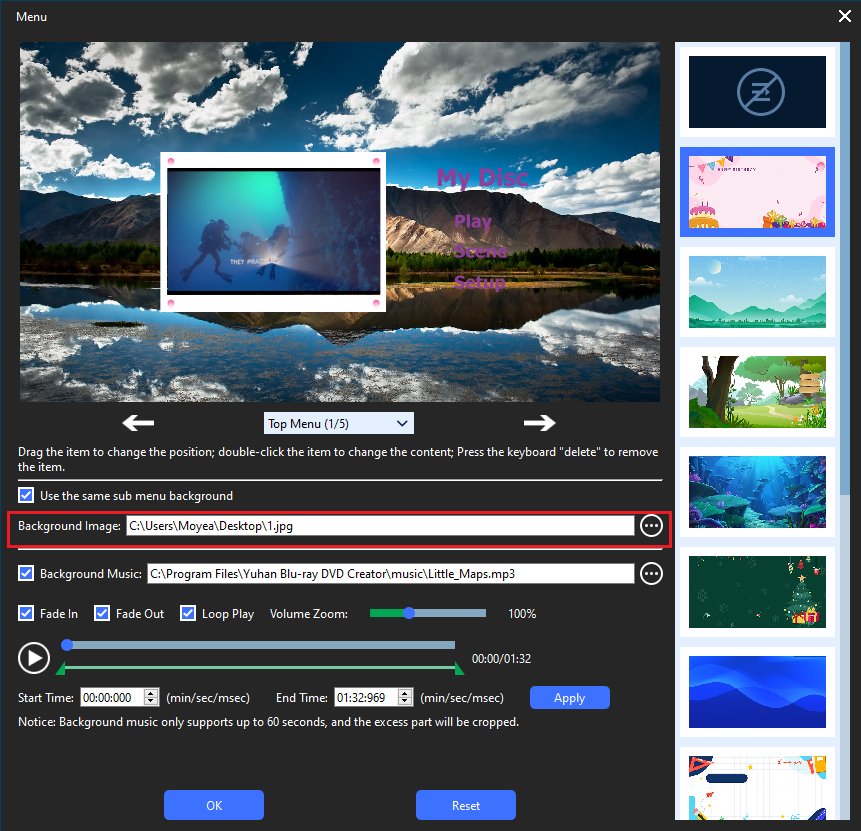Browse for a background music file
861x831 pixels.
[652, 574]
